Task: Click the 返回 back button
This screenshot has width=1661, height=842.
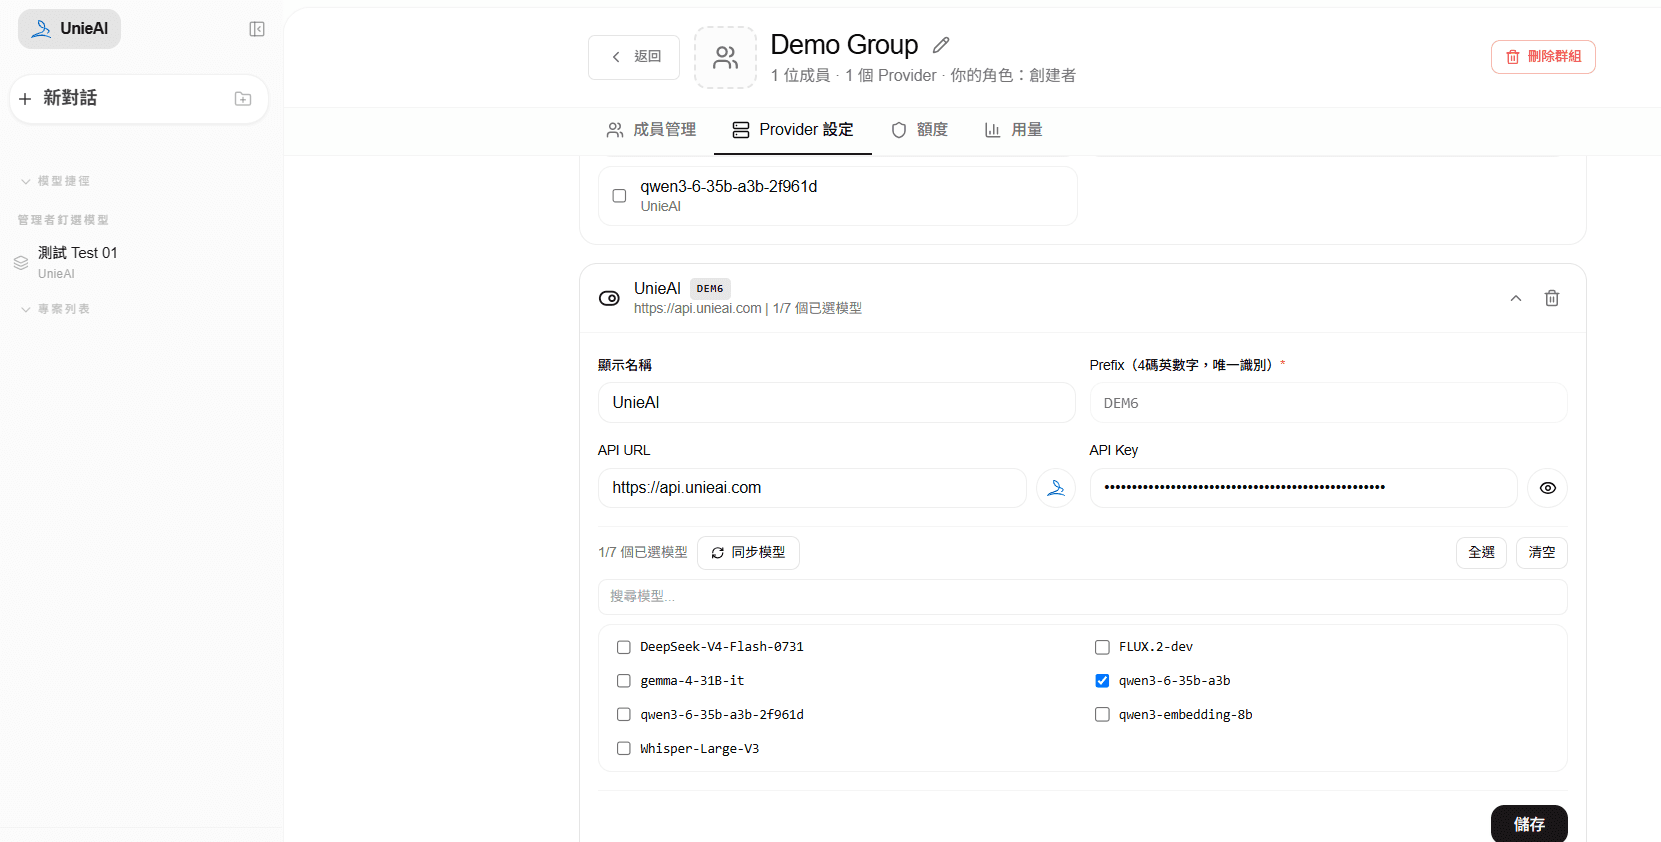Action: [x=634, y=57]
